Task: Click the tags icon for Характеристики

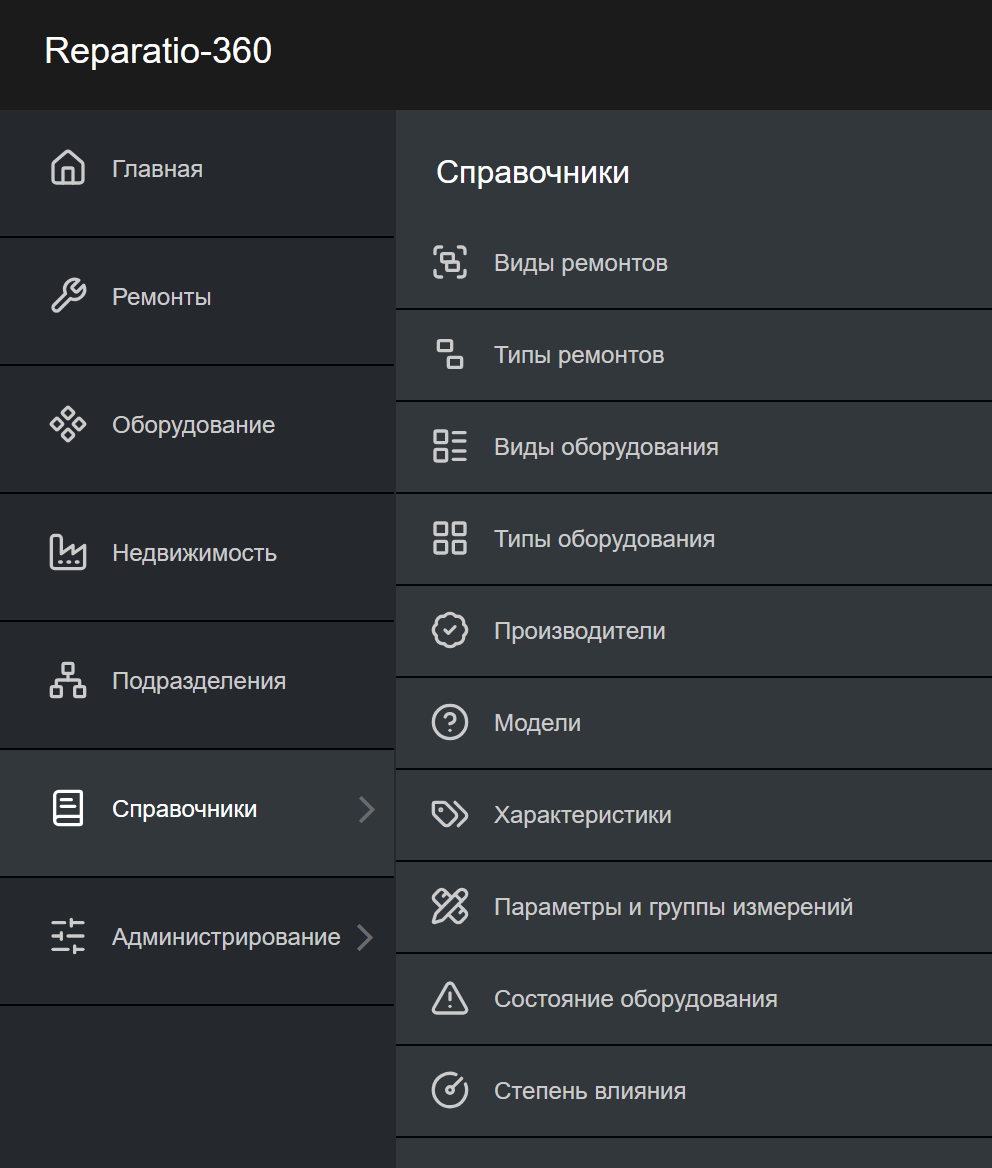Action: click(450, 815)
